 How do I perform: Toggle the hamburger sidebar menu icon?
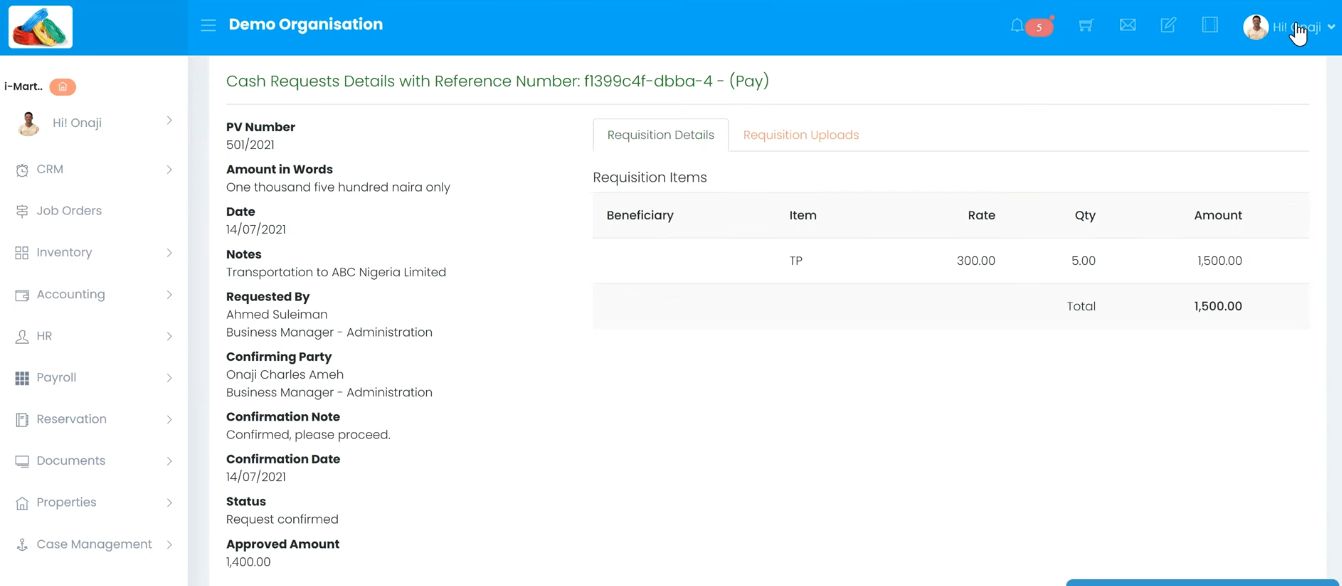[208, 26]
